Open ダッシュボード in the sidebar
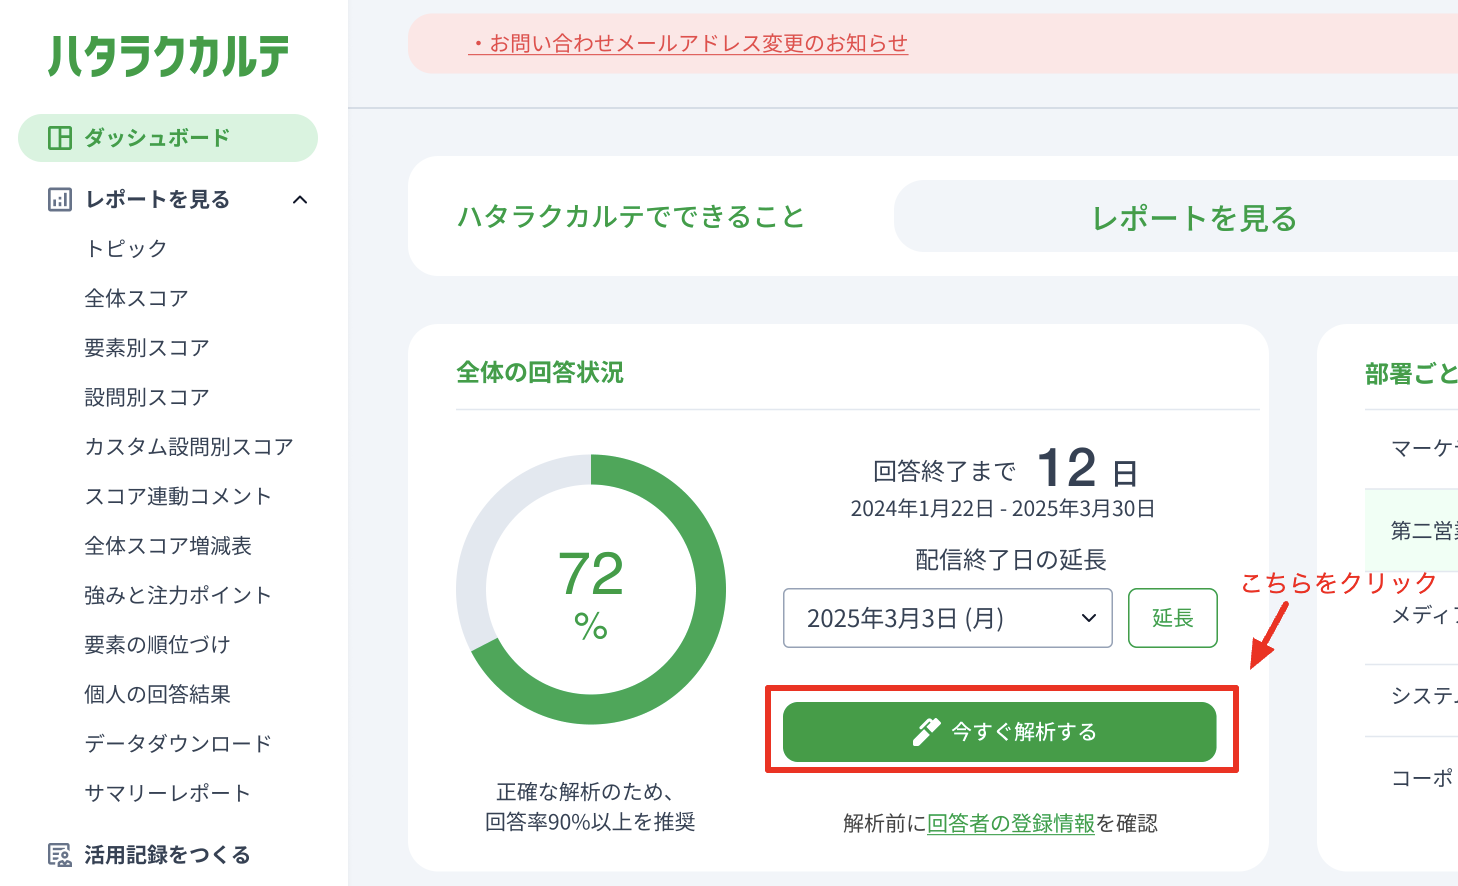1458x886 pixels. pos(168,138)
